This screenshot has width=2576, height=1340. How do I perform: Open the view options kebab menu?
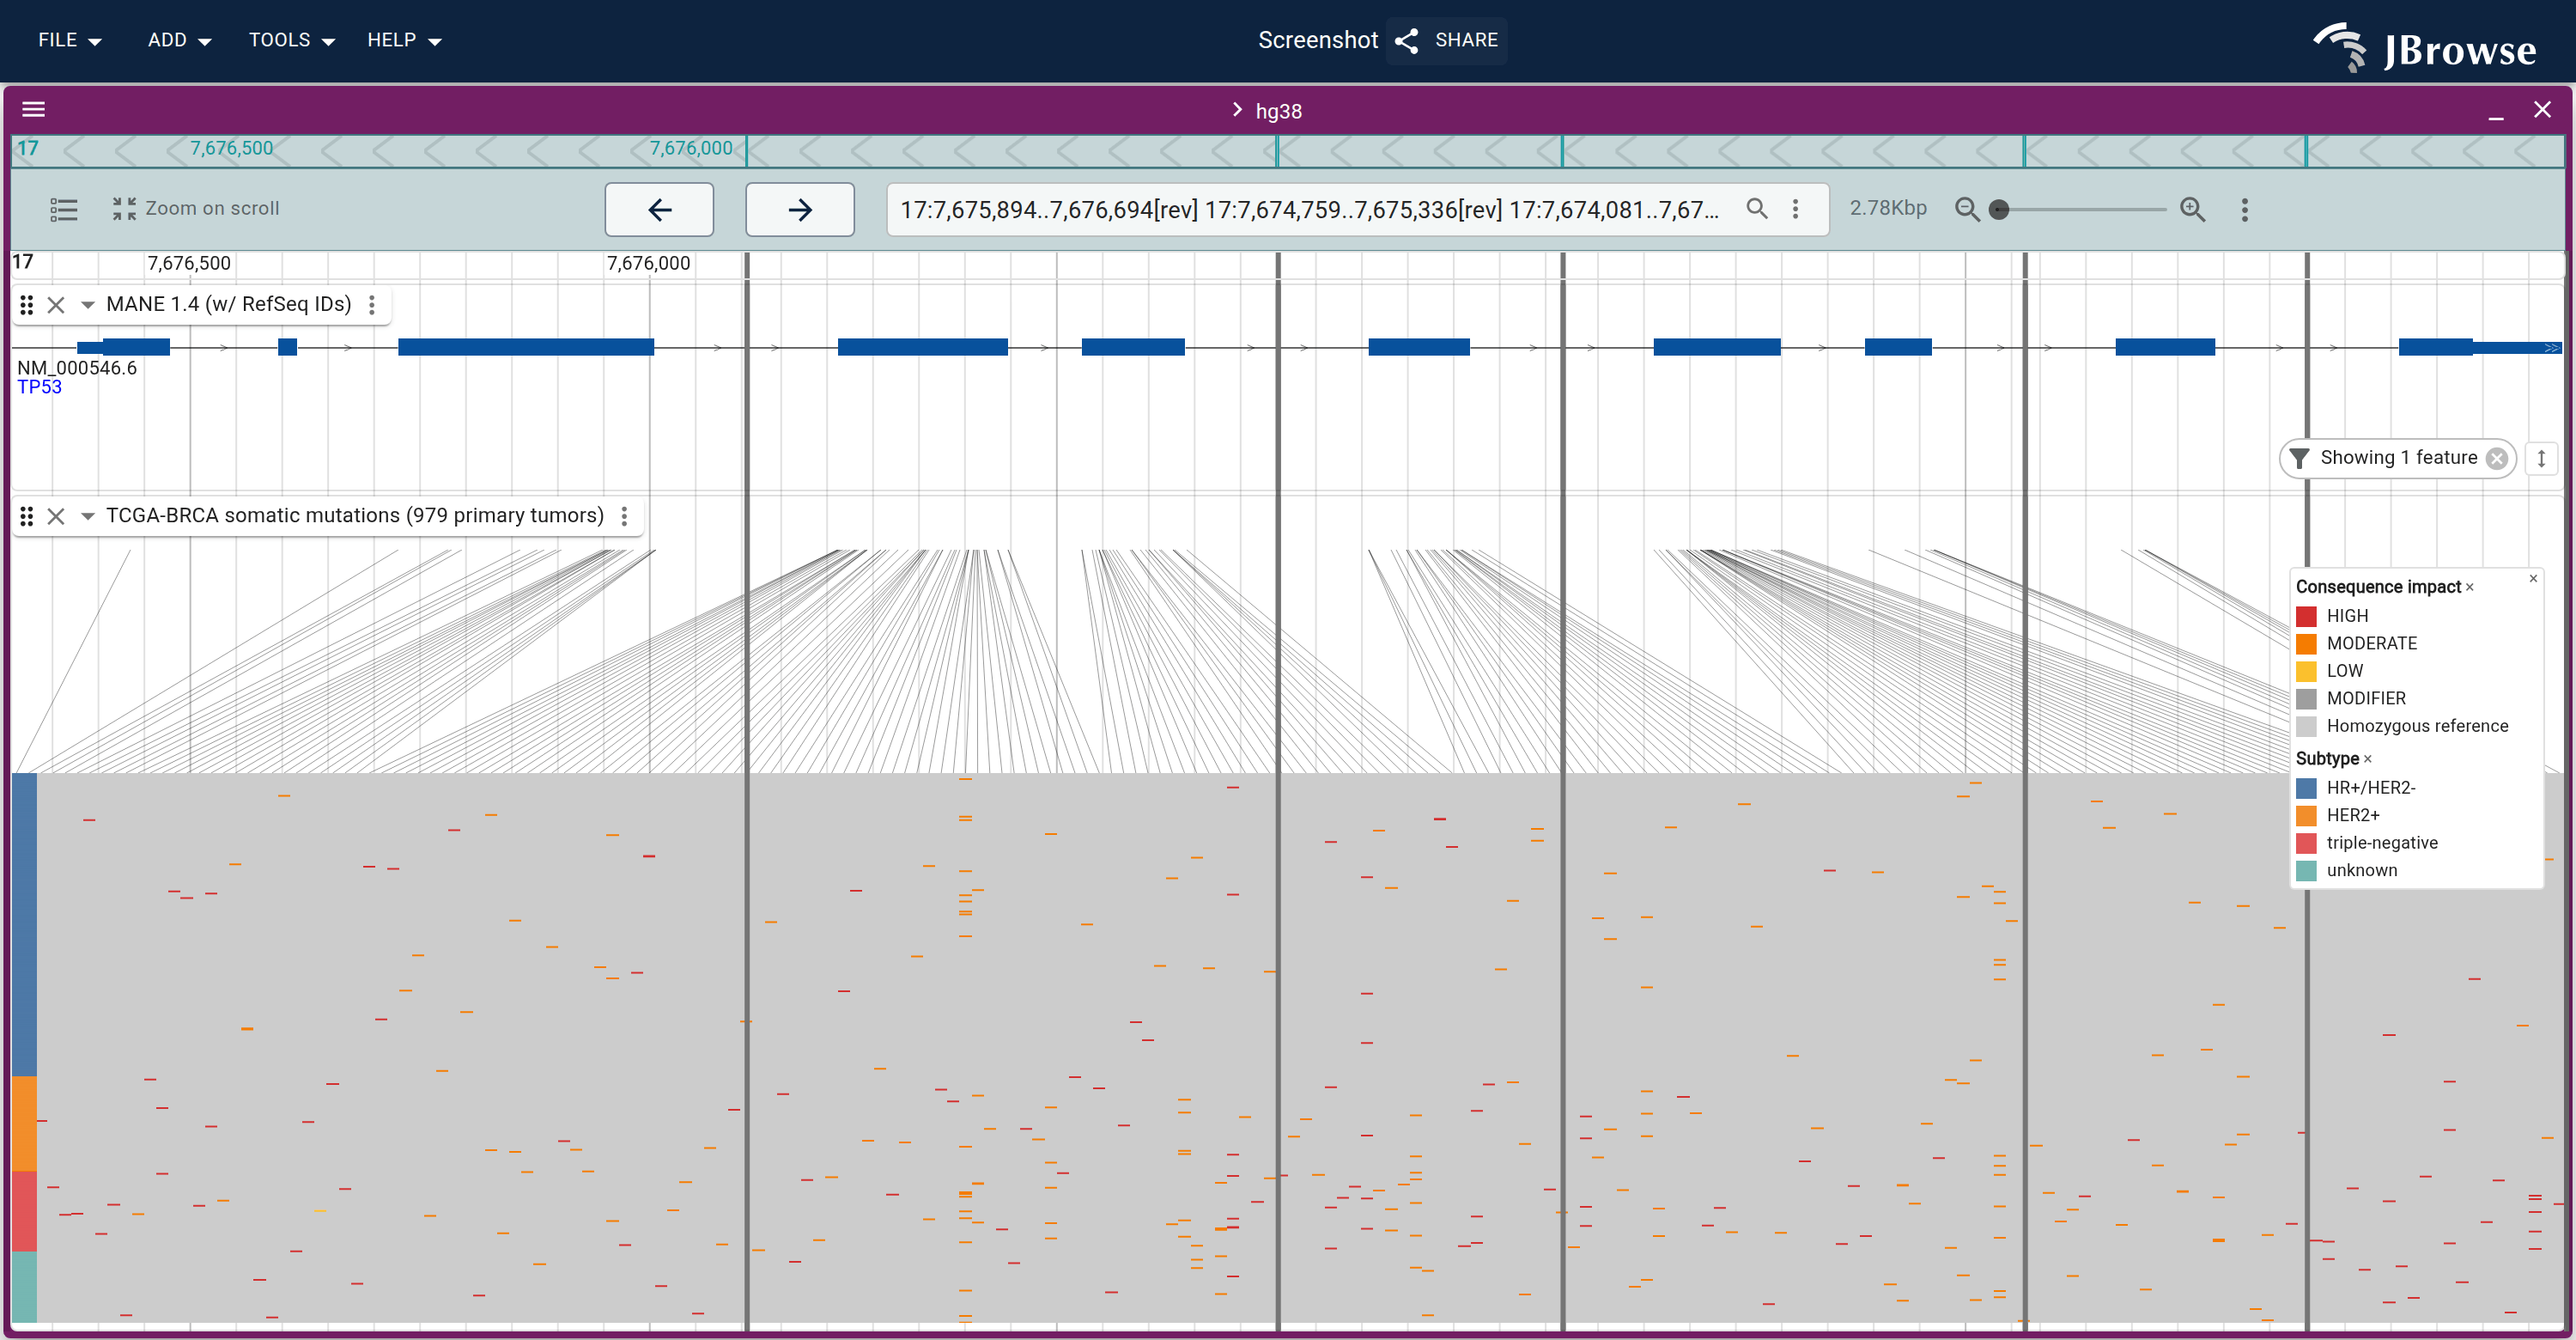pyautogui.click(x=2244, y=209)
